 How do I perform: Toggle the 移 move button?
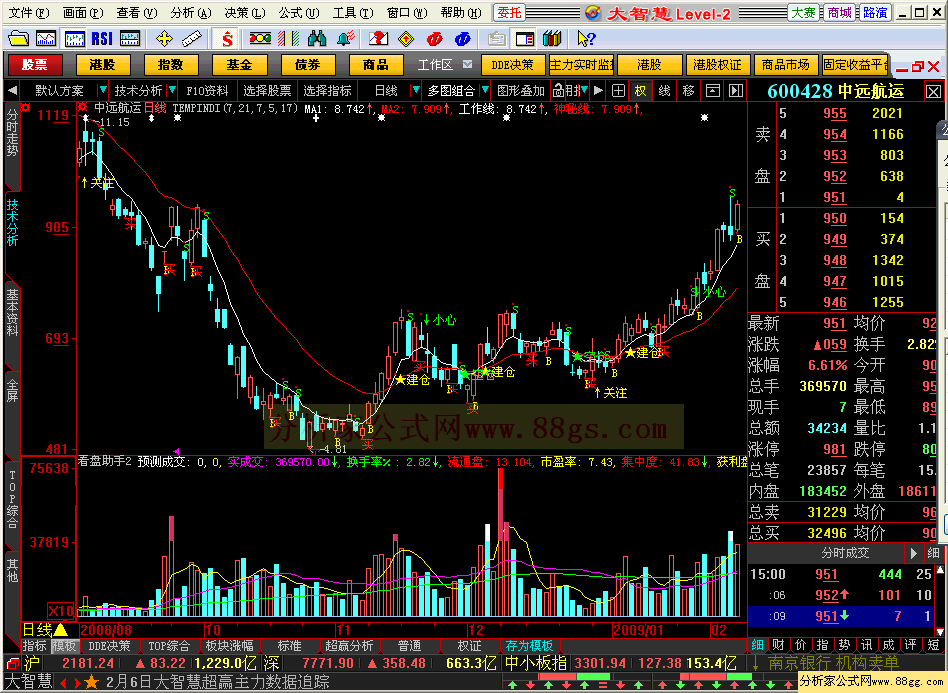pyautogui.click(x=688, y=91)
